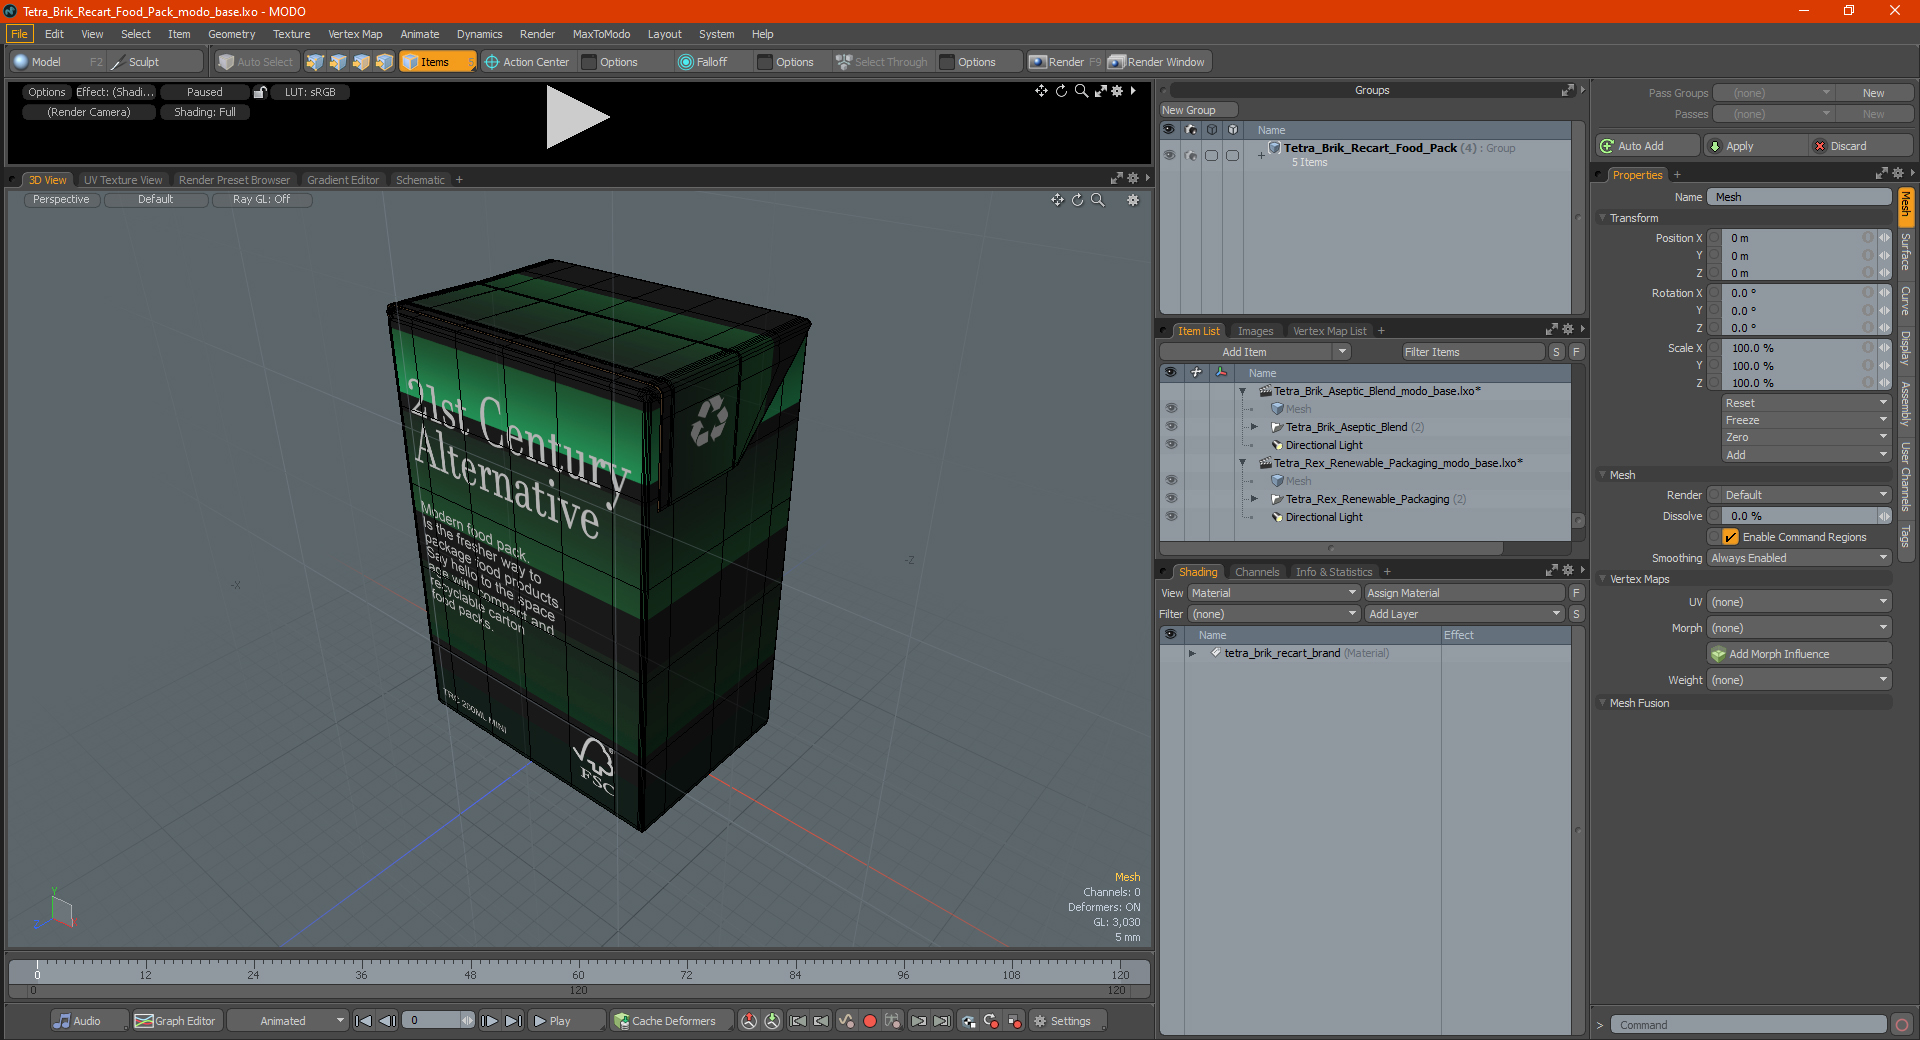Expand Tetra_Rex_Renewable_Packaging tree item
The height and width of the screenshot is (1040, 1920).
click(1254, 499)
